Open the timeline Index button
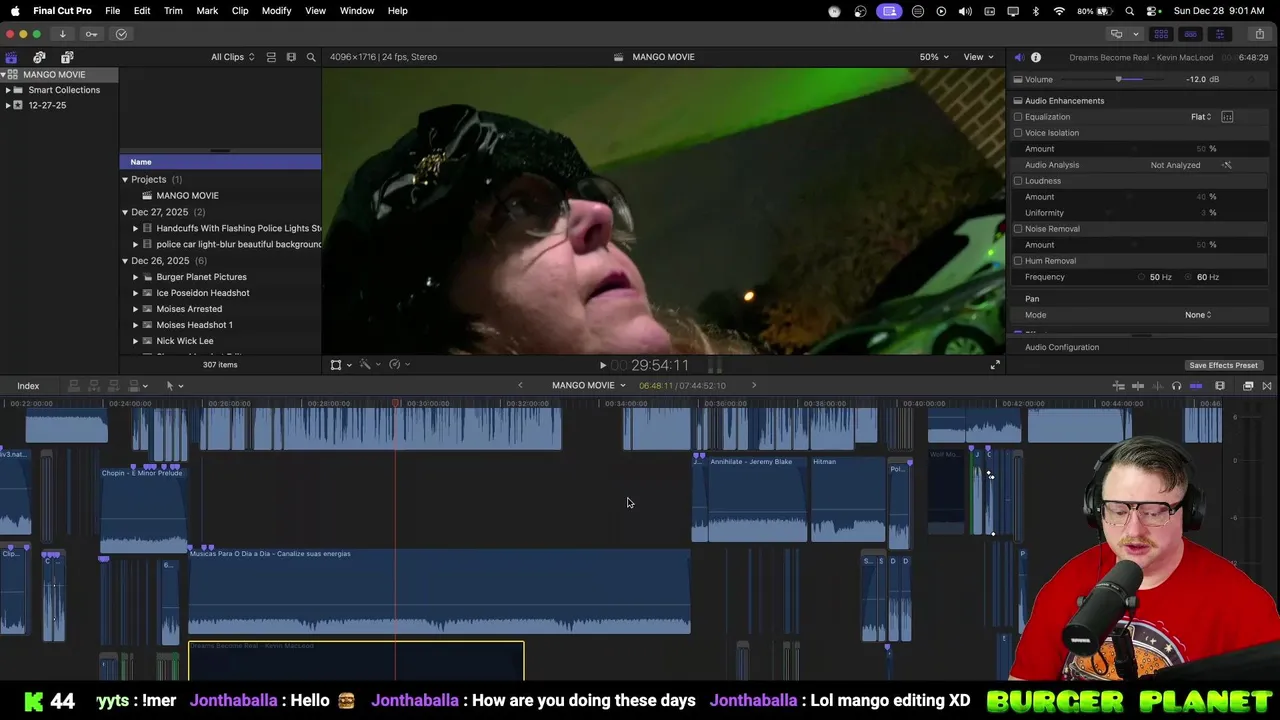The width and height of the screenshot is (1280, 720). 28,386
